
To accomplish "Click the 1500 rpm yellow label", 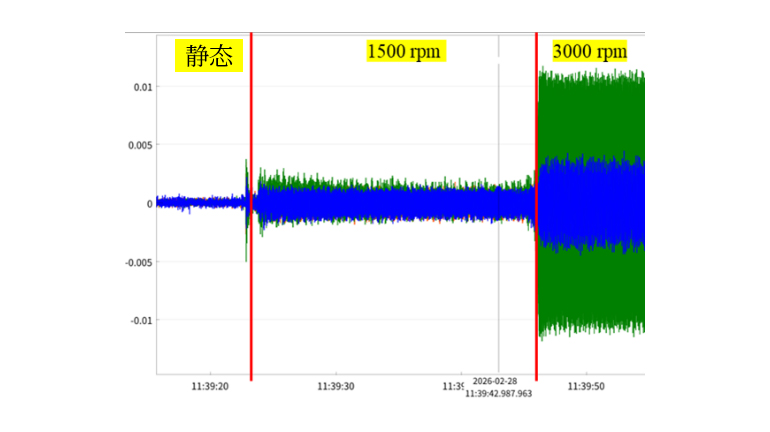I will 406,51.
